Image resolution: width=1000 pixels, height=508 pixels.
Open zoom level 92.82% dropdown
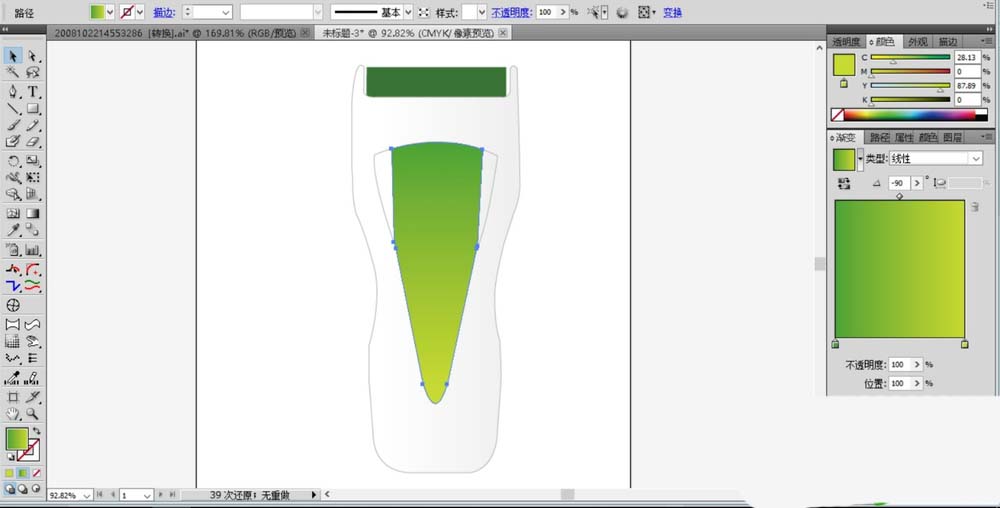(85, 495)
